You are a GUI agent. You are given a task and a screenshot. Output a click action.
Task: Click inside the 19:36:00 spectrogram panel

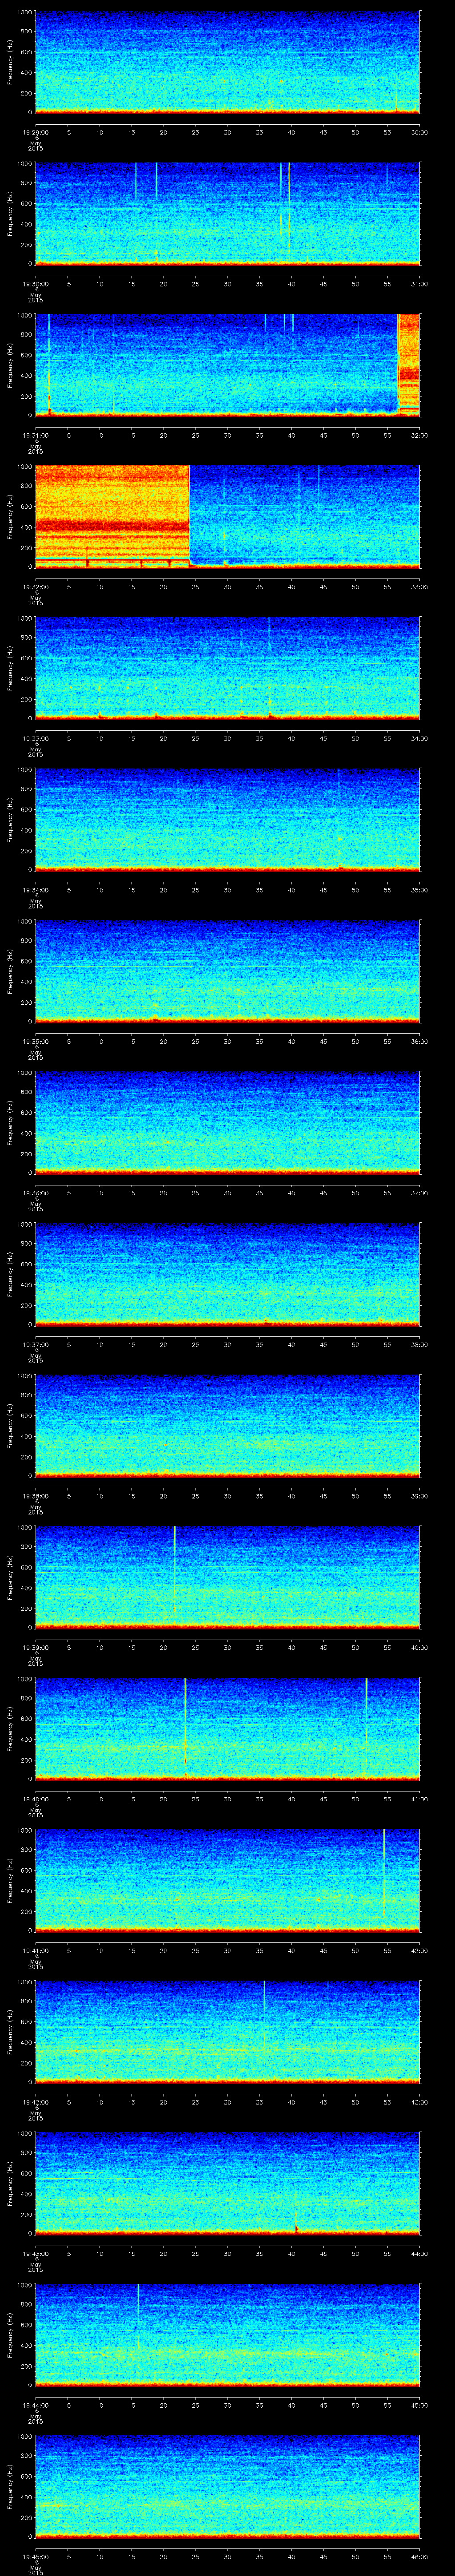(227, 1122)
